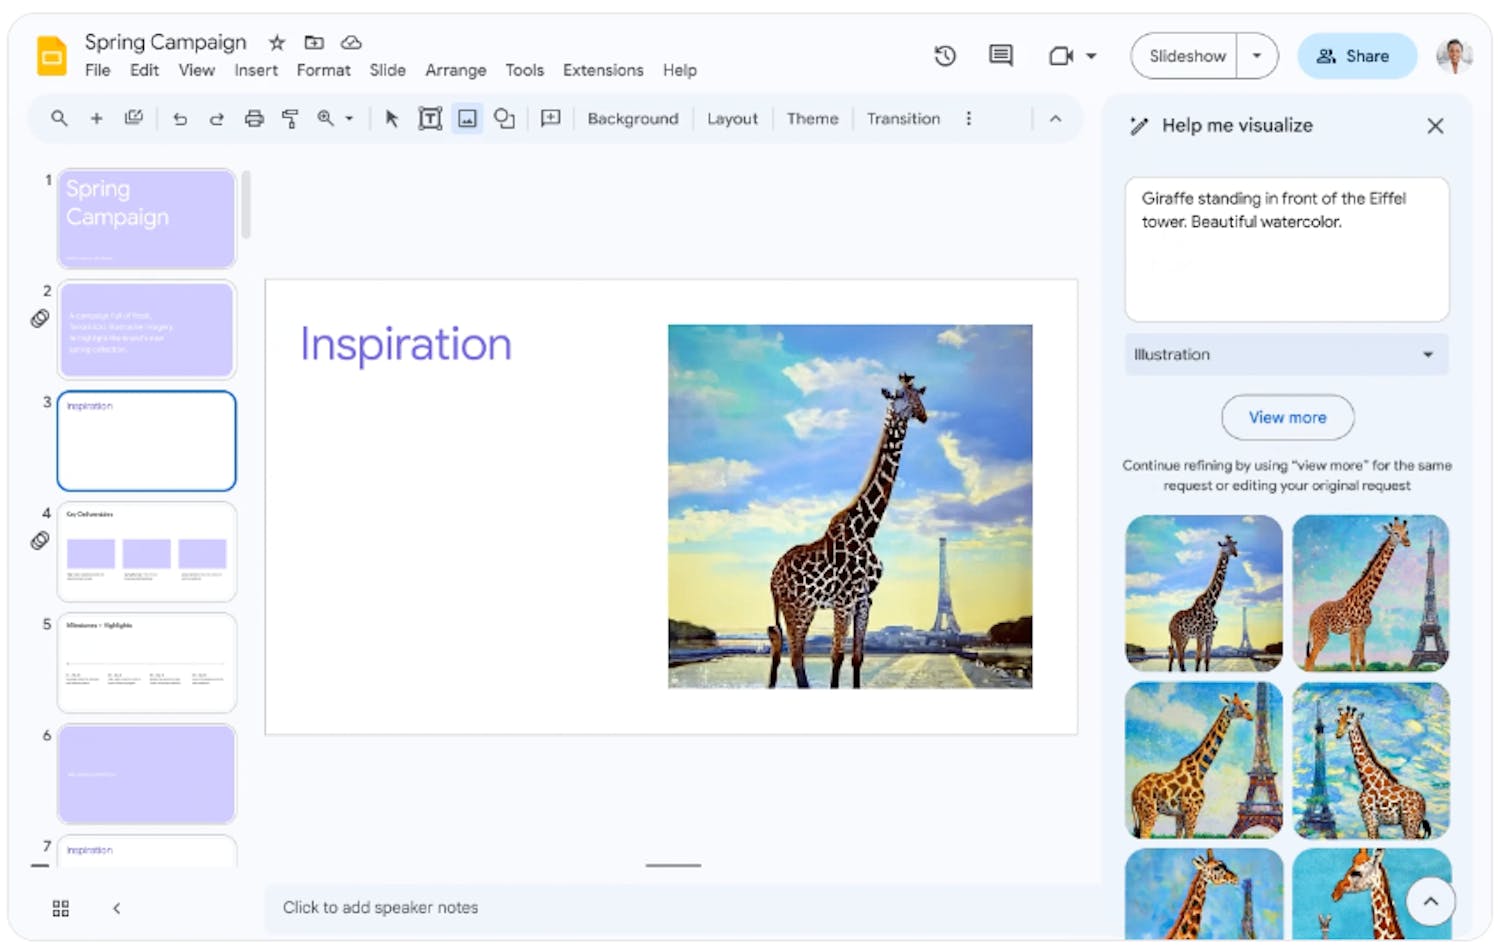Screen dimensions: 1500x952
Task: Start a Meet call with the camera icon
Action: tap(1062, 56)
